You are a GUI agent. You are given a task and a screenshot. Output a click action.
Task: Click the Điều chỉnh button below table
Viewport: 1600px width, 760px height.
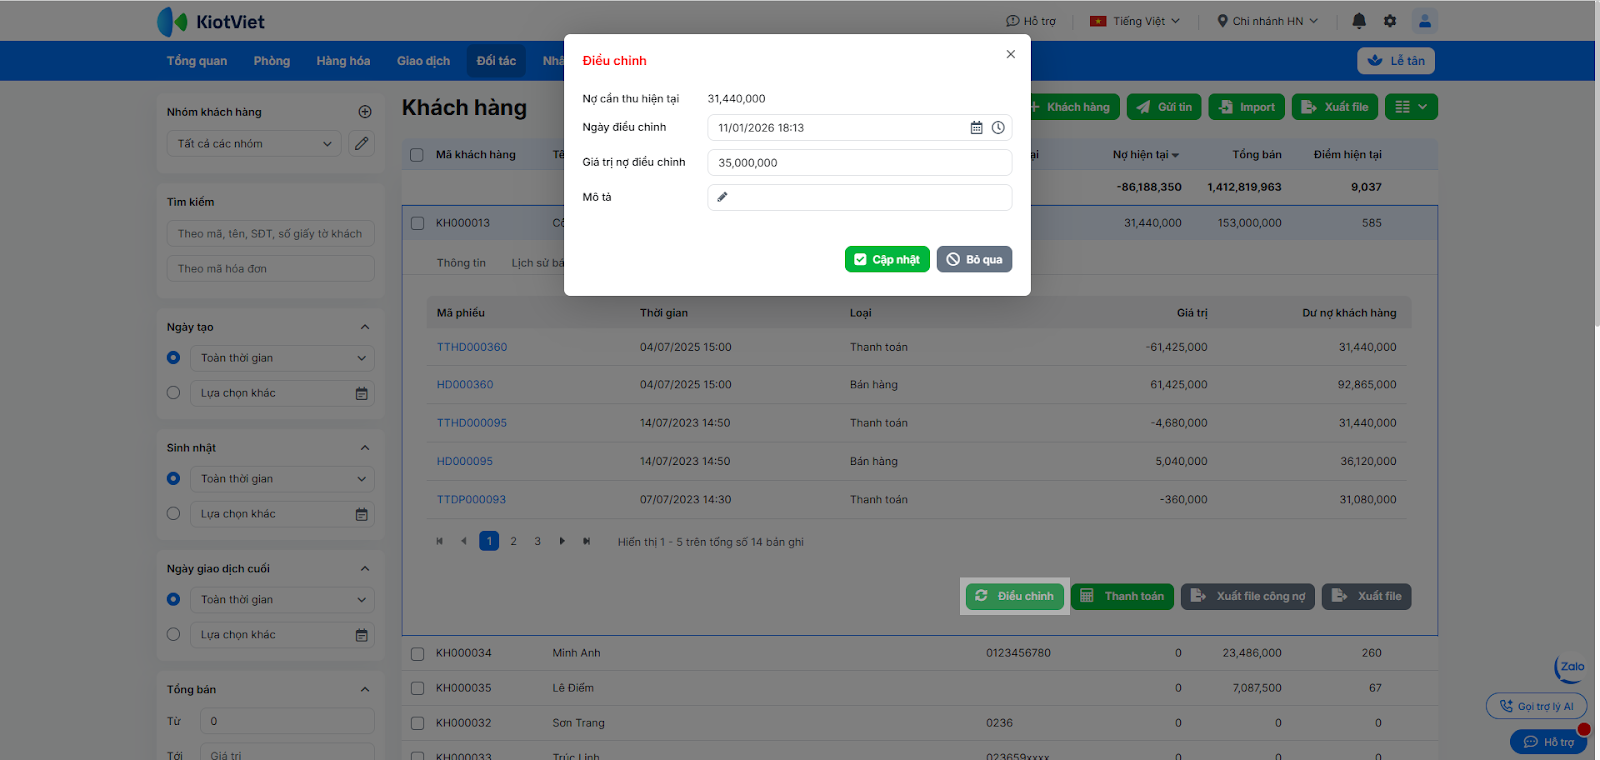click(1015, 596)
